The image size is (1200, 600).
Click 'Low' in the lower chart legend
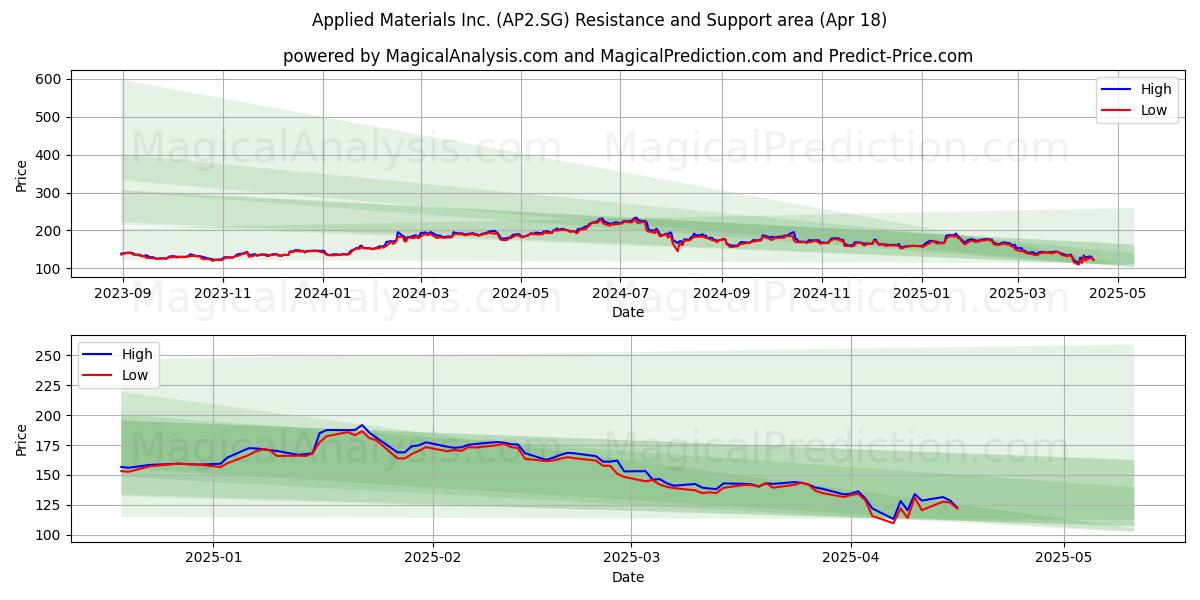click(x=135, y=375)
